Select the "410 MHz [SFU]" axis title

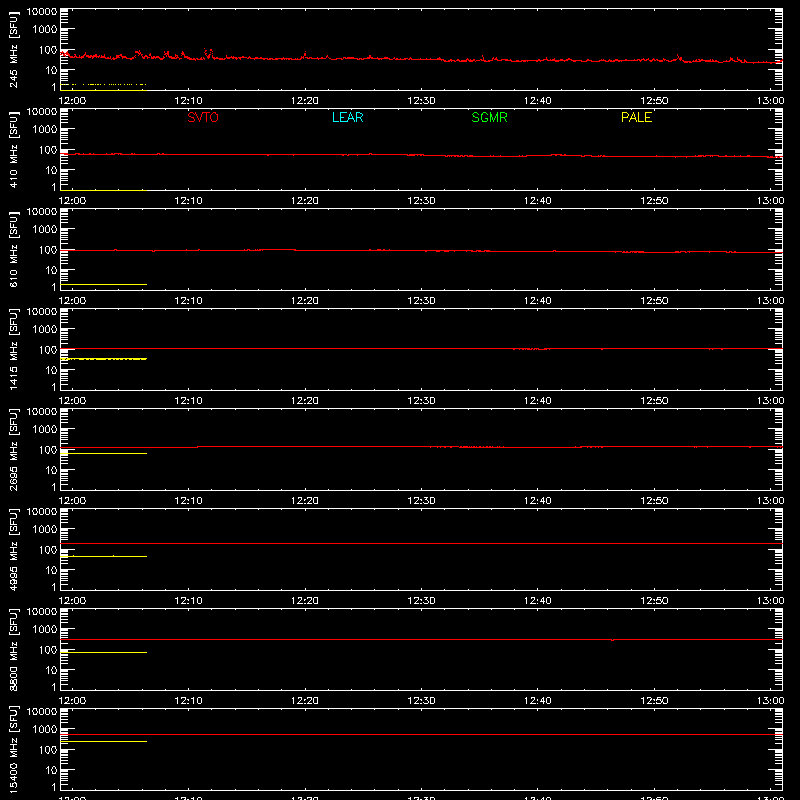click(13, 150)
